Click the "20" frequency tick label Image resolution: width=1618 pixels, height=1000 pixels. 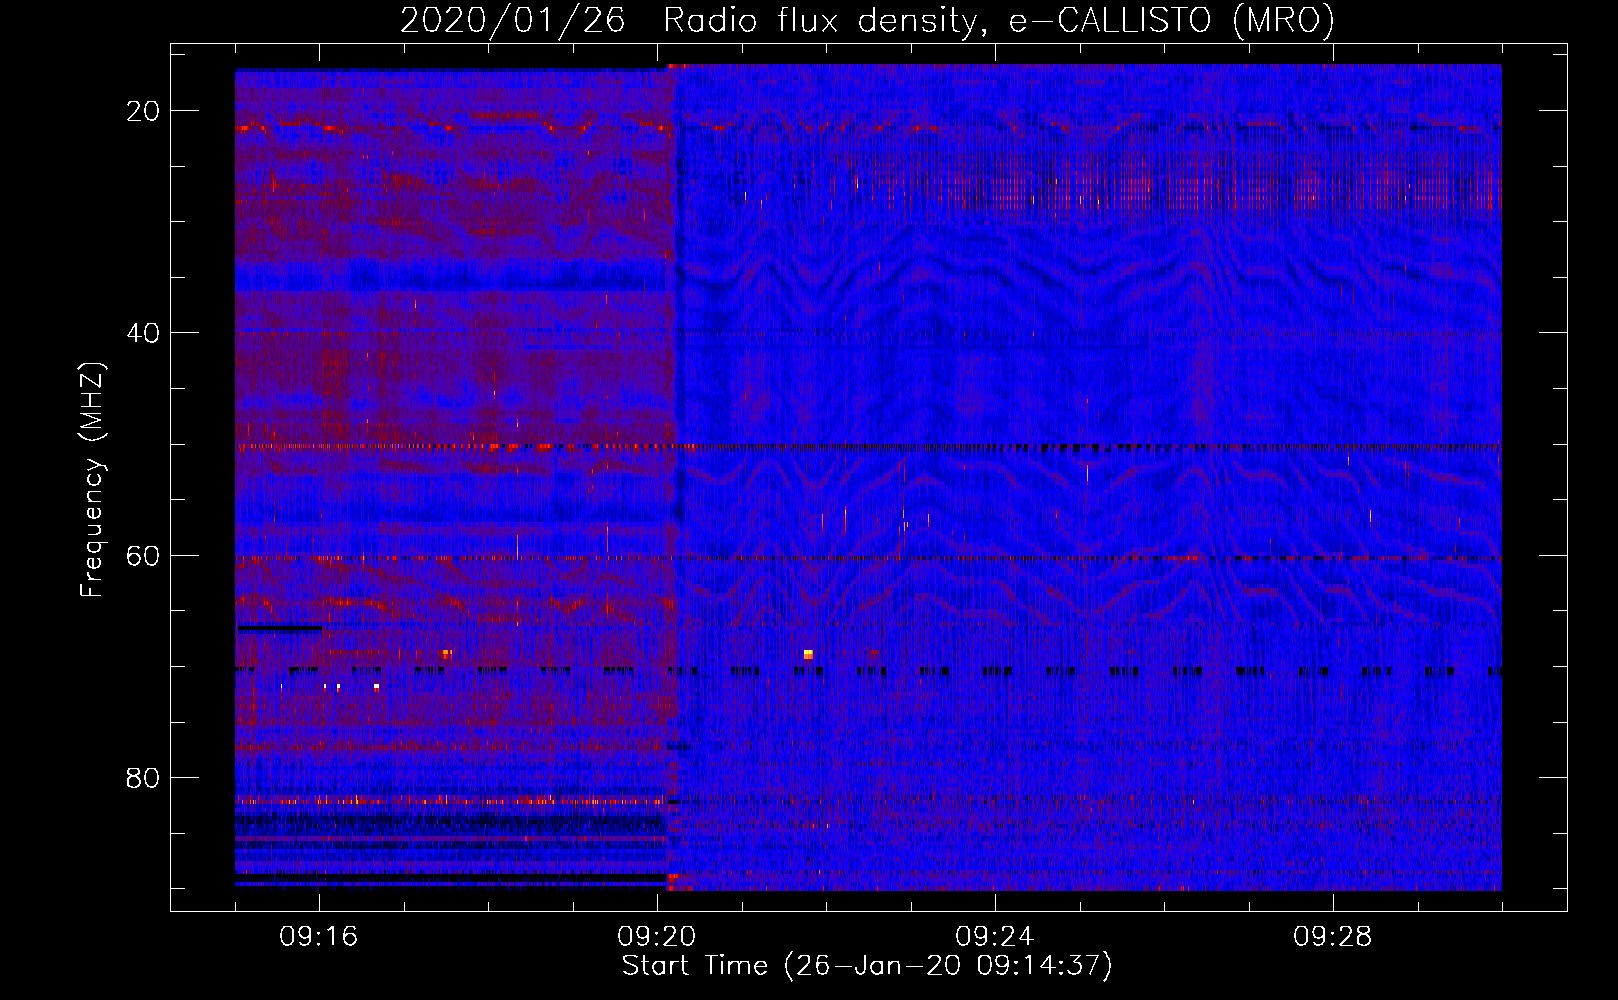click(144, 111)
